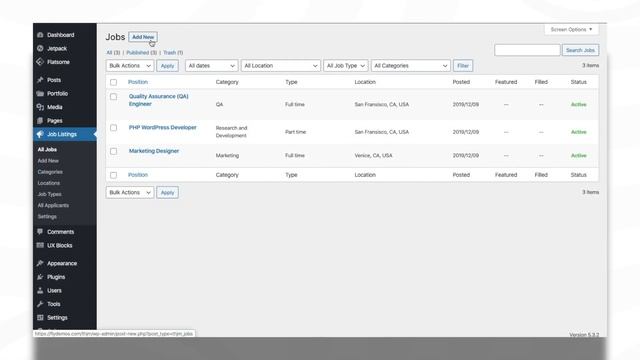The width and height of the screenshot is (640, 360).
Task: Click the Tools wrench icon
Action: click(x=40, y=304)
